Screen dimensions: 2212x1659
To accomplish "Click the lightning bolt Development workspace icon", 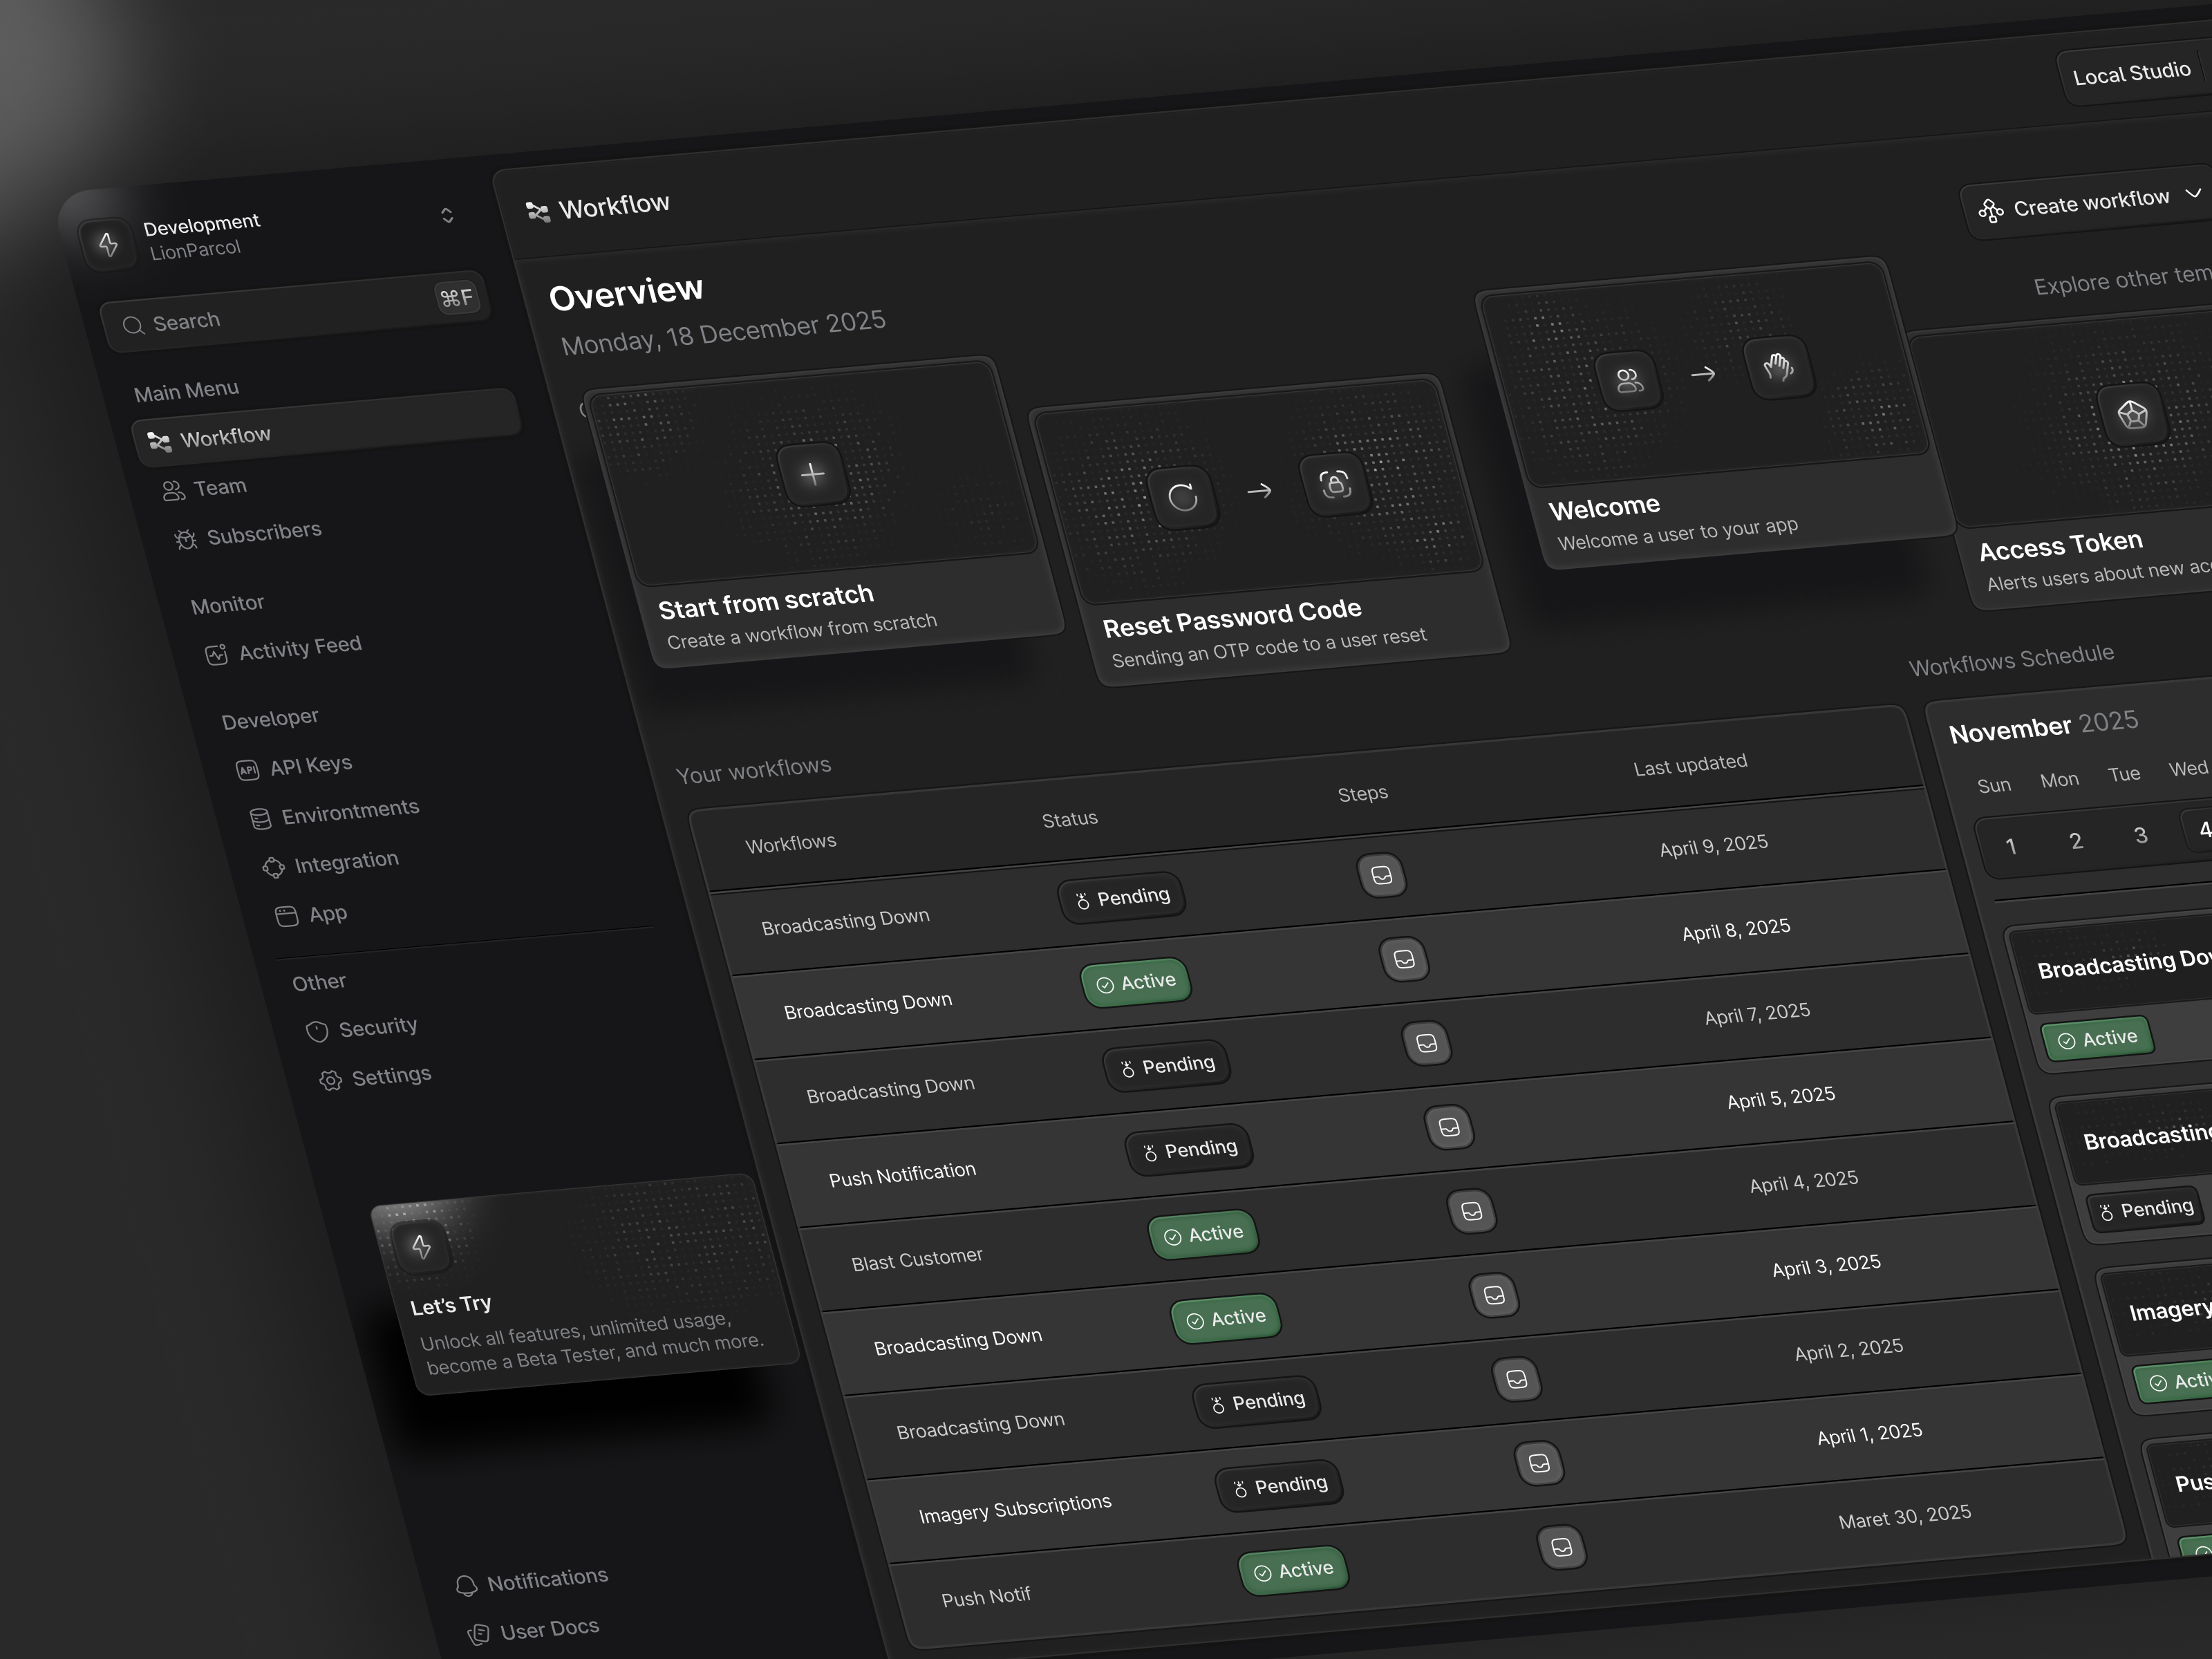I will [109, 243].
